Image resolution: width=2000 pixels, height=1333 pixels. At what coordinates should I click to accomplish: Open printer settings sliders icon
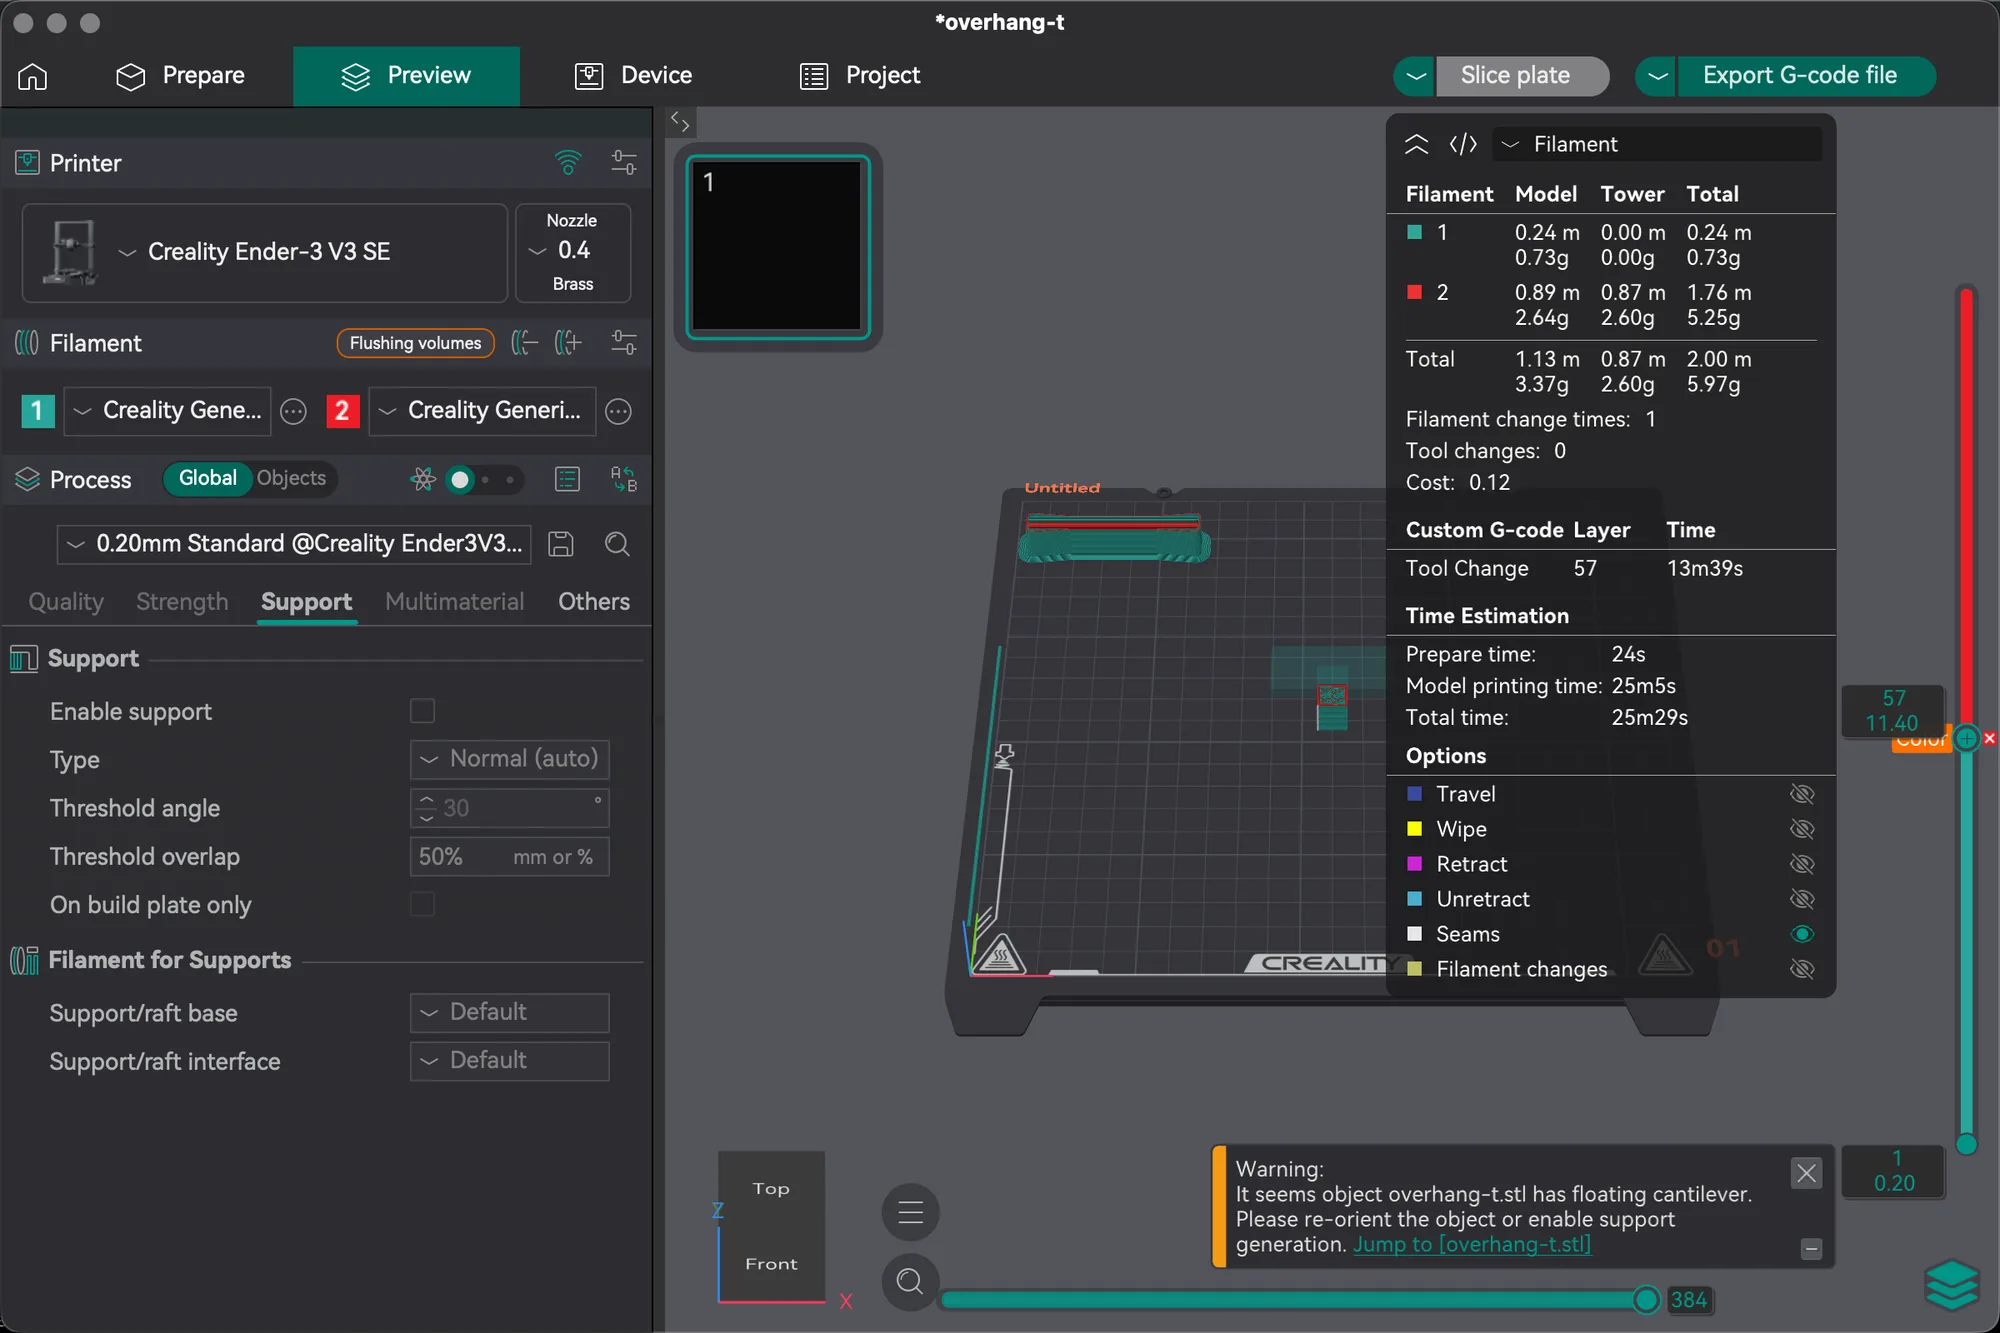(624, 162)
